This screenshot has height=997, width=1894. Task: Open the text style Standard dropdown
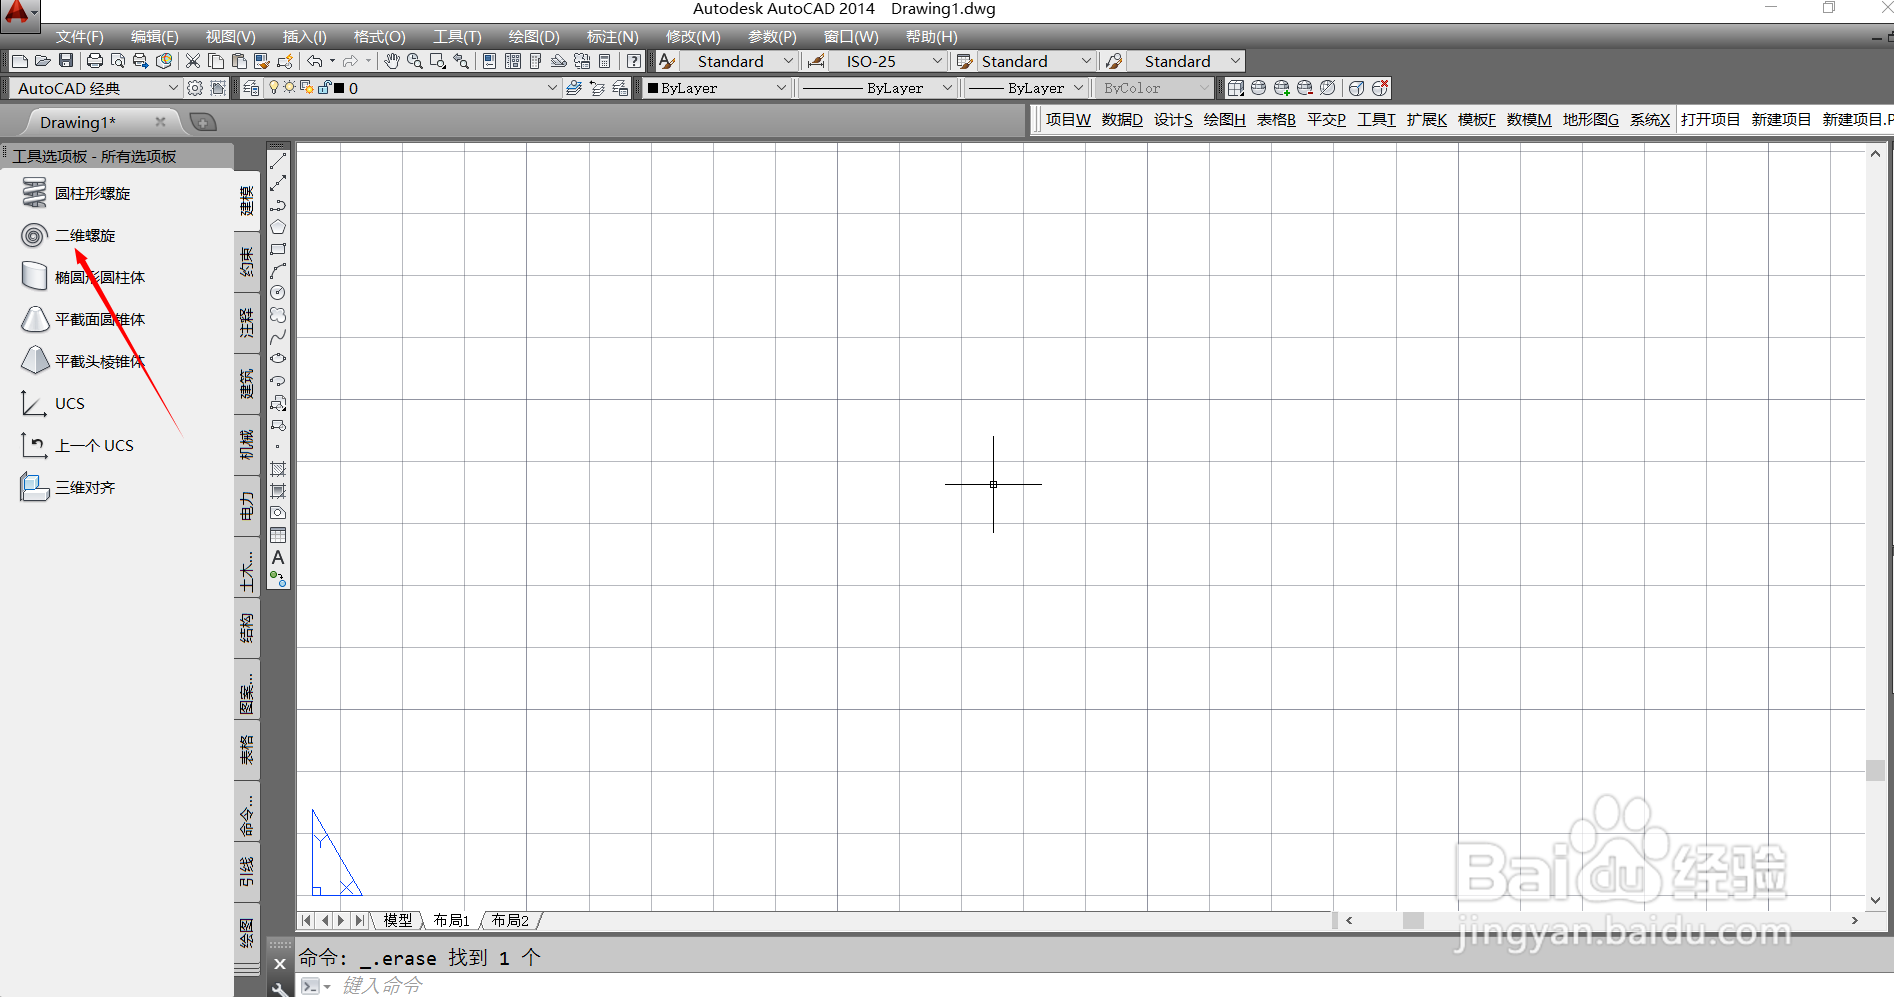click(788, 62)
